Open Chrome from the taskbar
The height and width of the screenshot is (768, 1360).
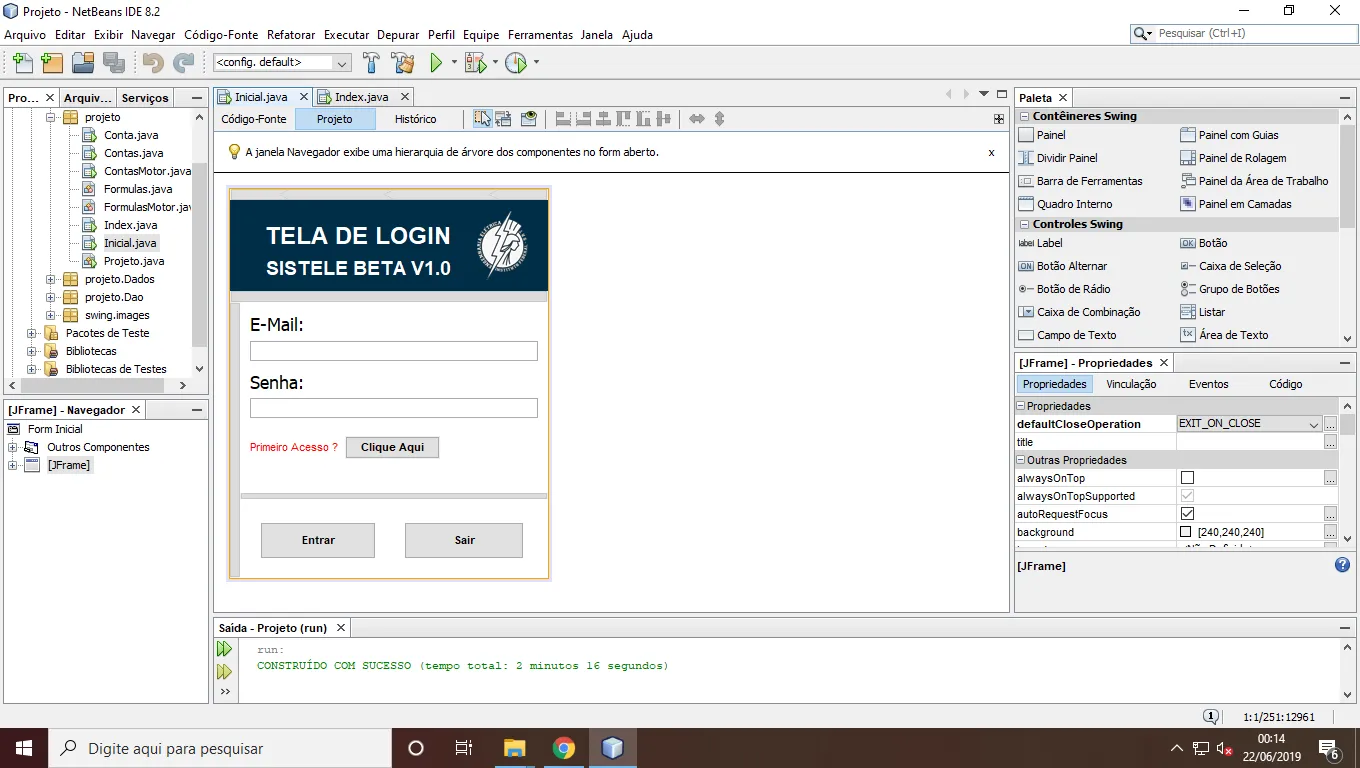pos(564,748)
